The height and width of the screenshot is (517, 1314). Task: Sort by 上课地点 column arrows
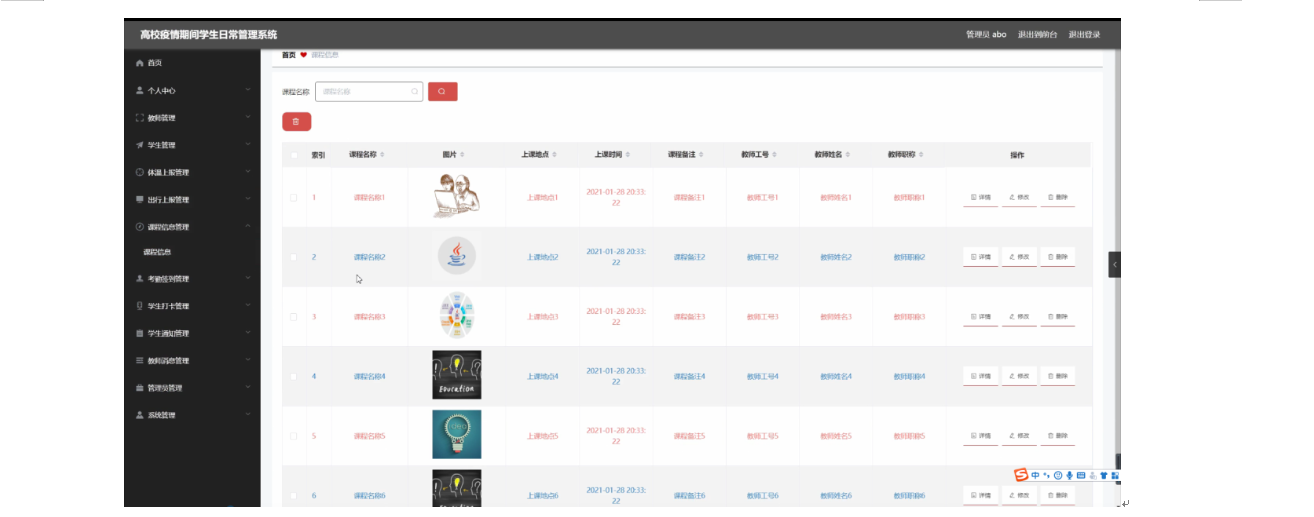click(x=555, y=155)
